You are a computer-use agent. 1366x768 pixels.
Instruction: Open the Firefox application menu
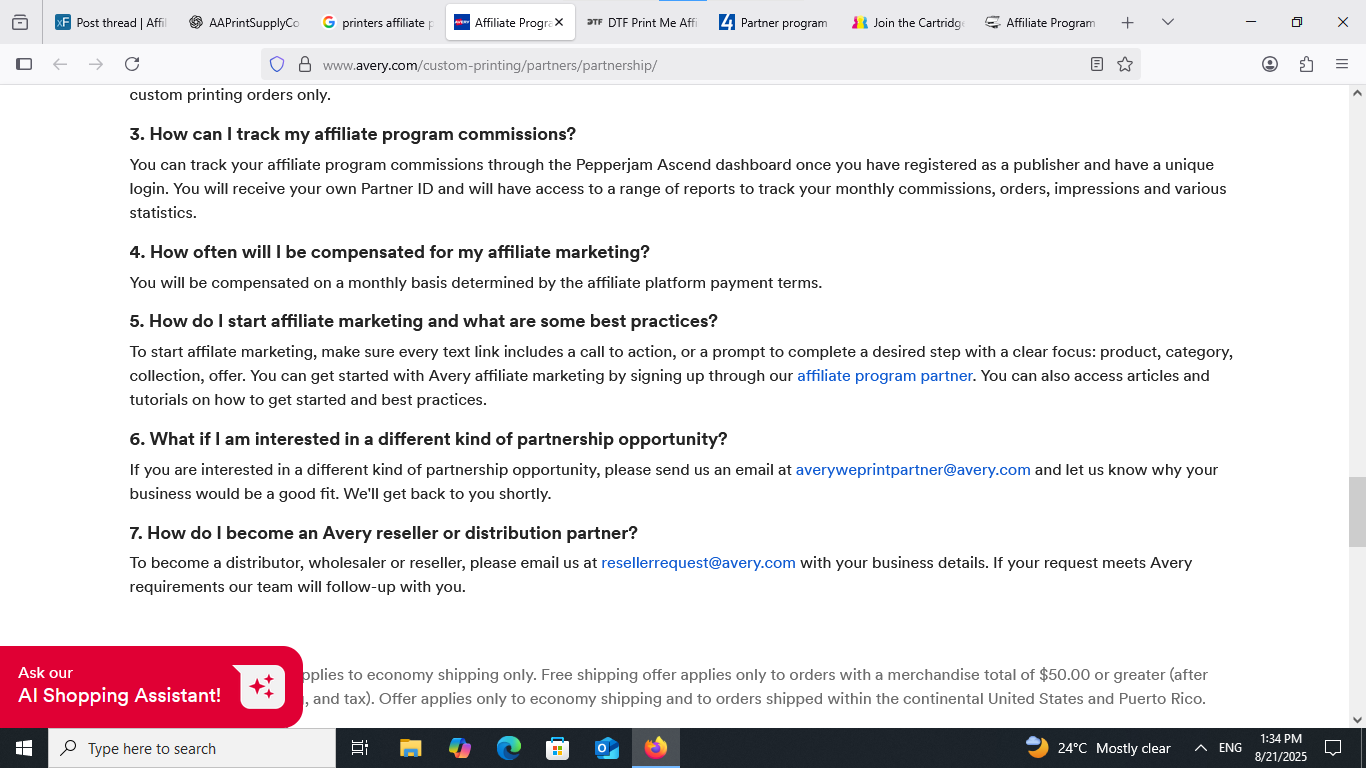tap(1342, 64)
